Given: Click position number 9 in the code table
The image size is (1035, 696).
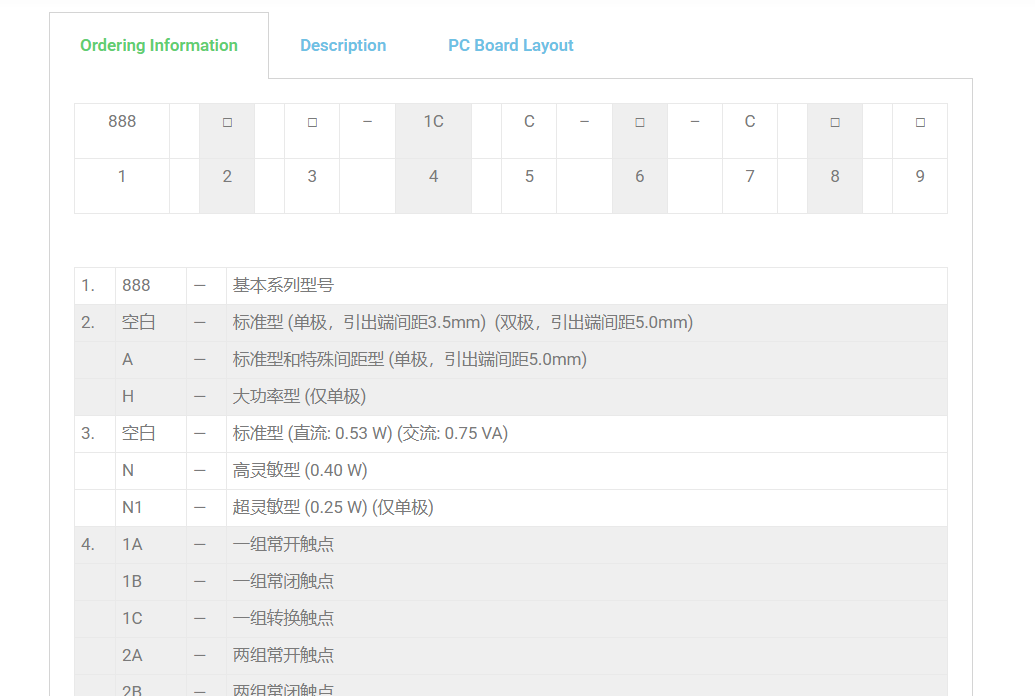Looking at the screenshot, I should pyautogui.click(x=920, y=177).
